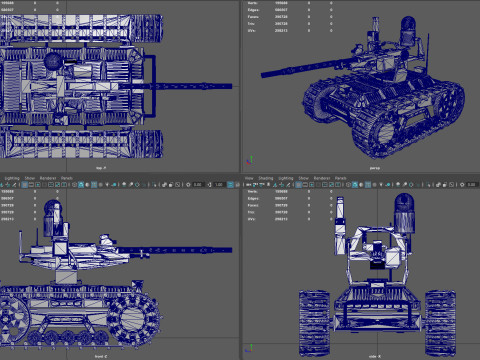Open Panels menu in front view panel

[x=67, y=178]
